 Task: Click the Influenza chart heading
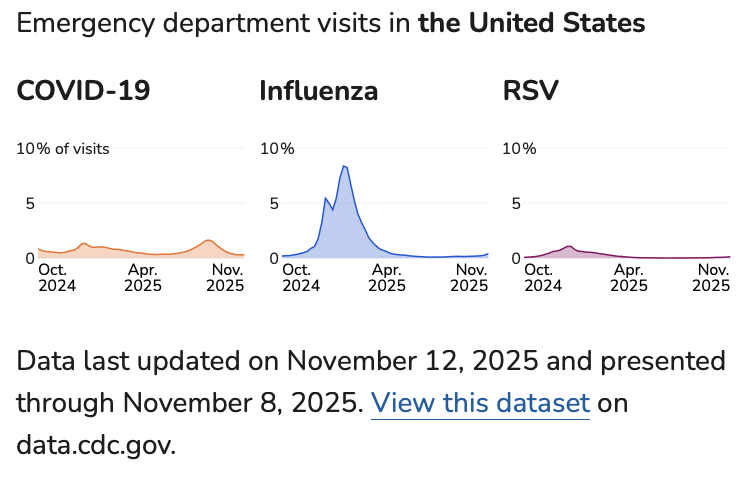click(319, 92)
